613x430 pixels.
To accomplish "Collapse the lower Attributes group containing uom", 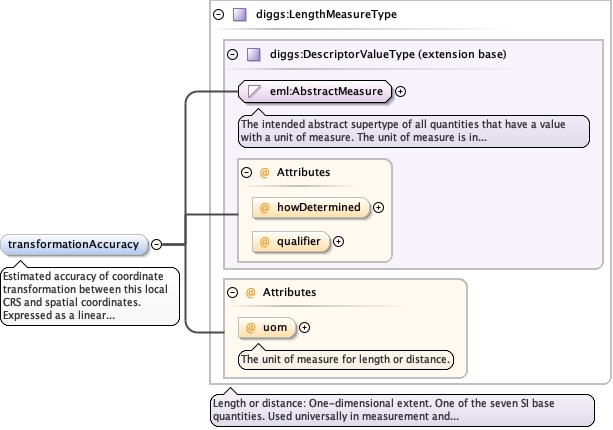I will coord(233,292).
